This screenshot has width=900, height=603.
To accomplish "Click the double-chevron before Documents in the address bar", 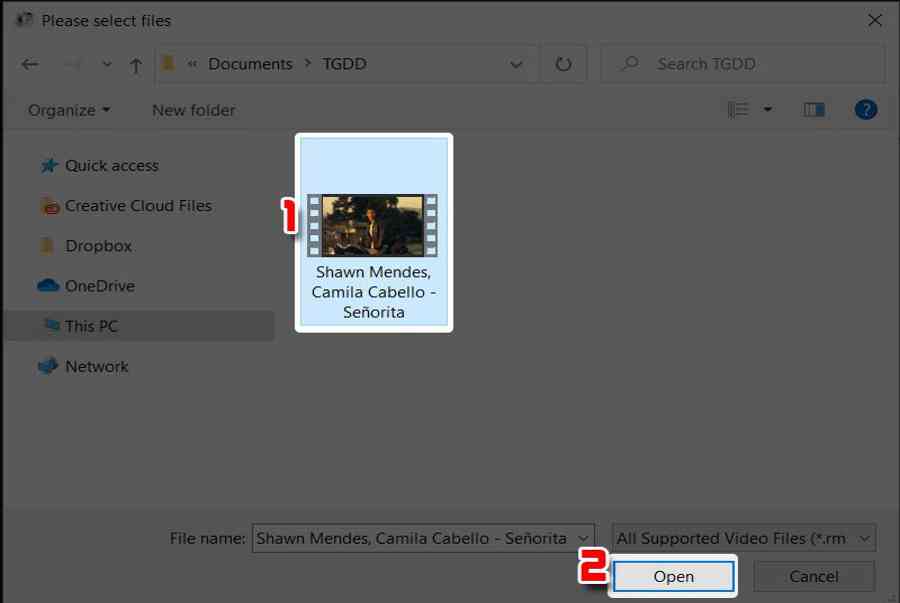I will pos(192,64).
